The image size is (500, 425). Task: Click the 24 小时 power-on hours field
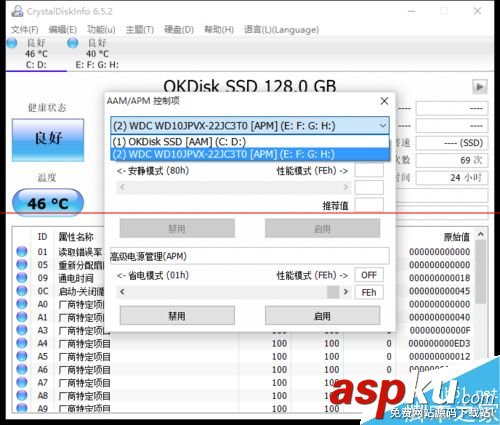click(452, 178)
